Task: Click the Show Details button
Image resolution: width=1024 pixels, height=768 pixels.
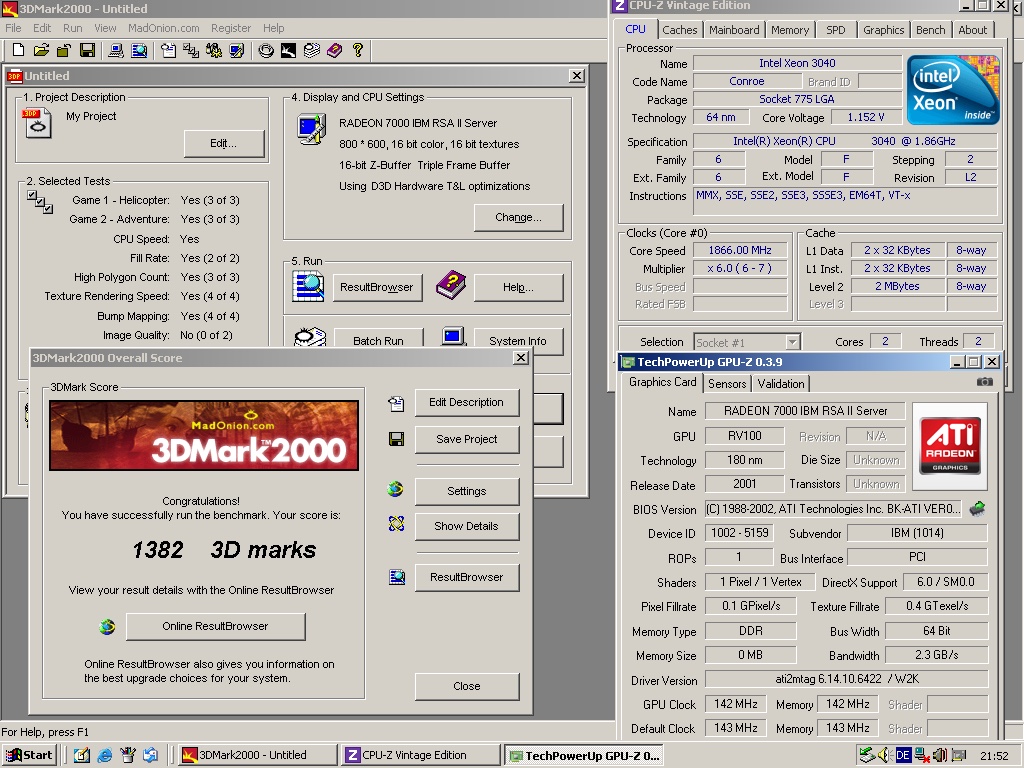Action: pyautogui.click(x=466, y=526)
